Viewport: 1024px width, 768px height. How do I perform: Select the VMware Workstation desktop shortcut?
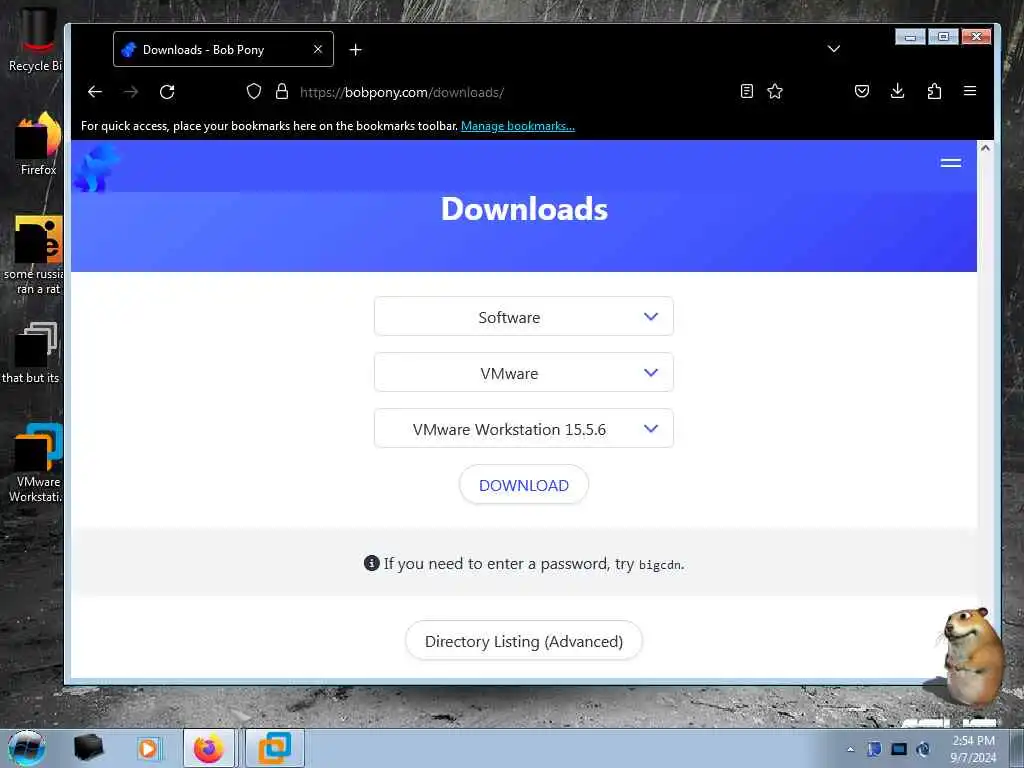tap(37, 464)
